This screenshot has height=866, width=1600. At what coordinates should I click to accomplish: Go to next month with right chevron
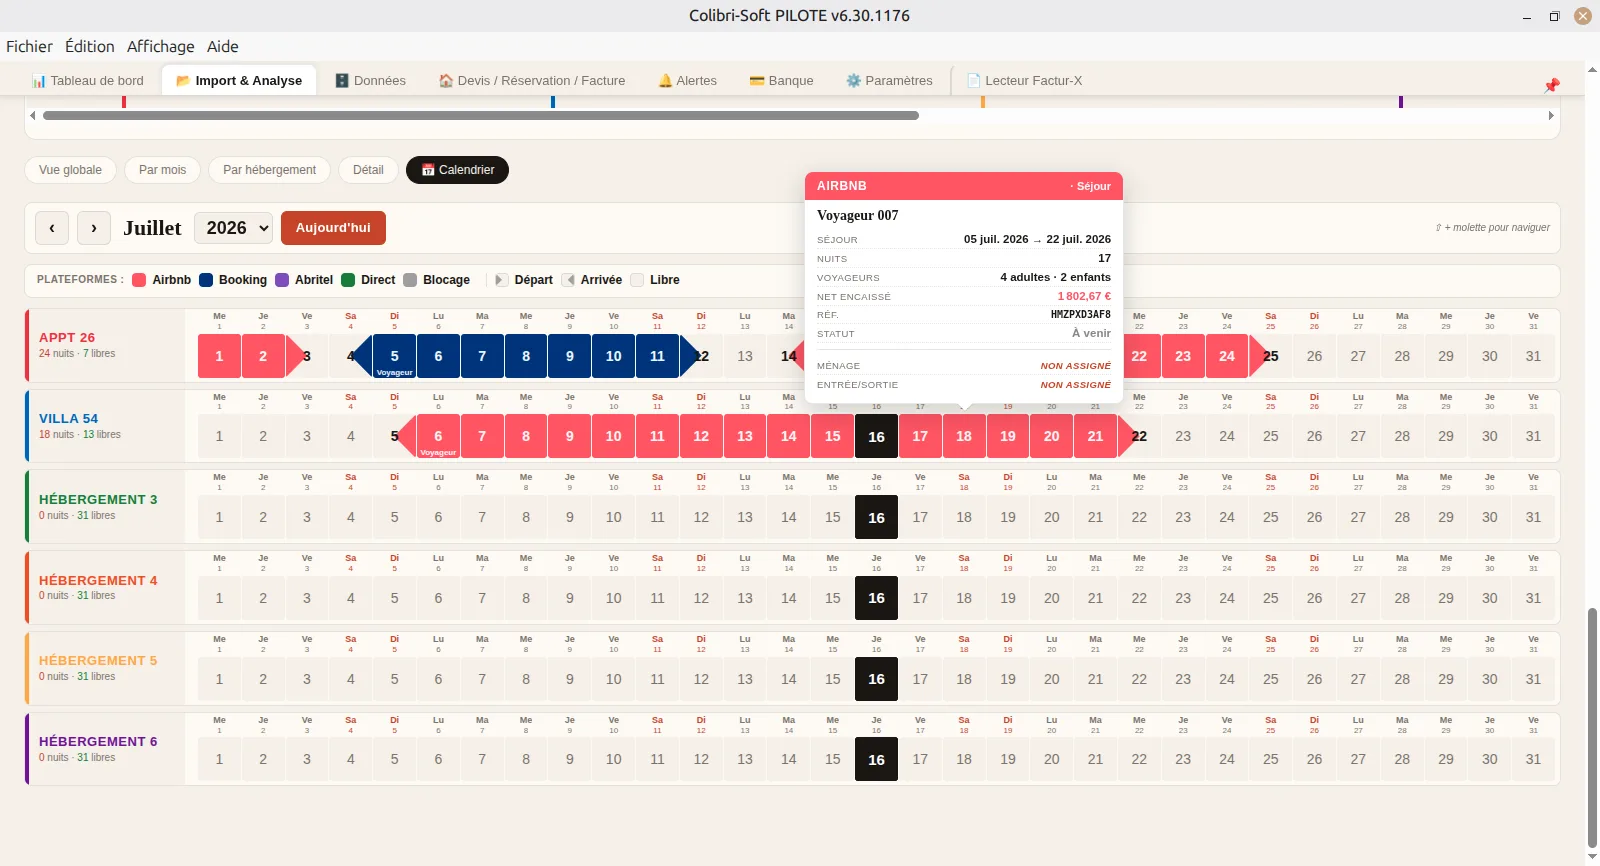pyautogui.click(x=94, y=228)
